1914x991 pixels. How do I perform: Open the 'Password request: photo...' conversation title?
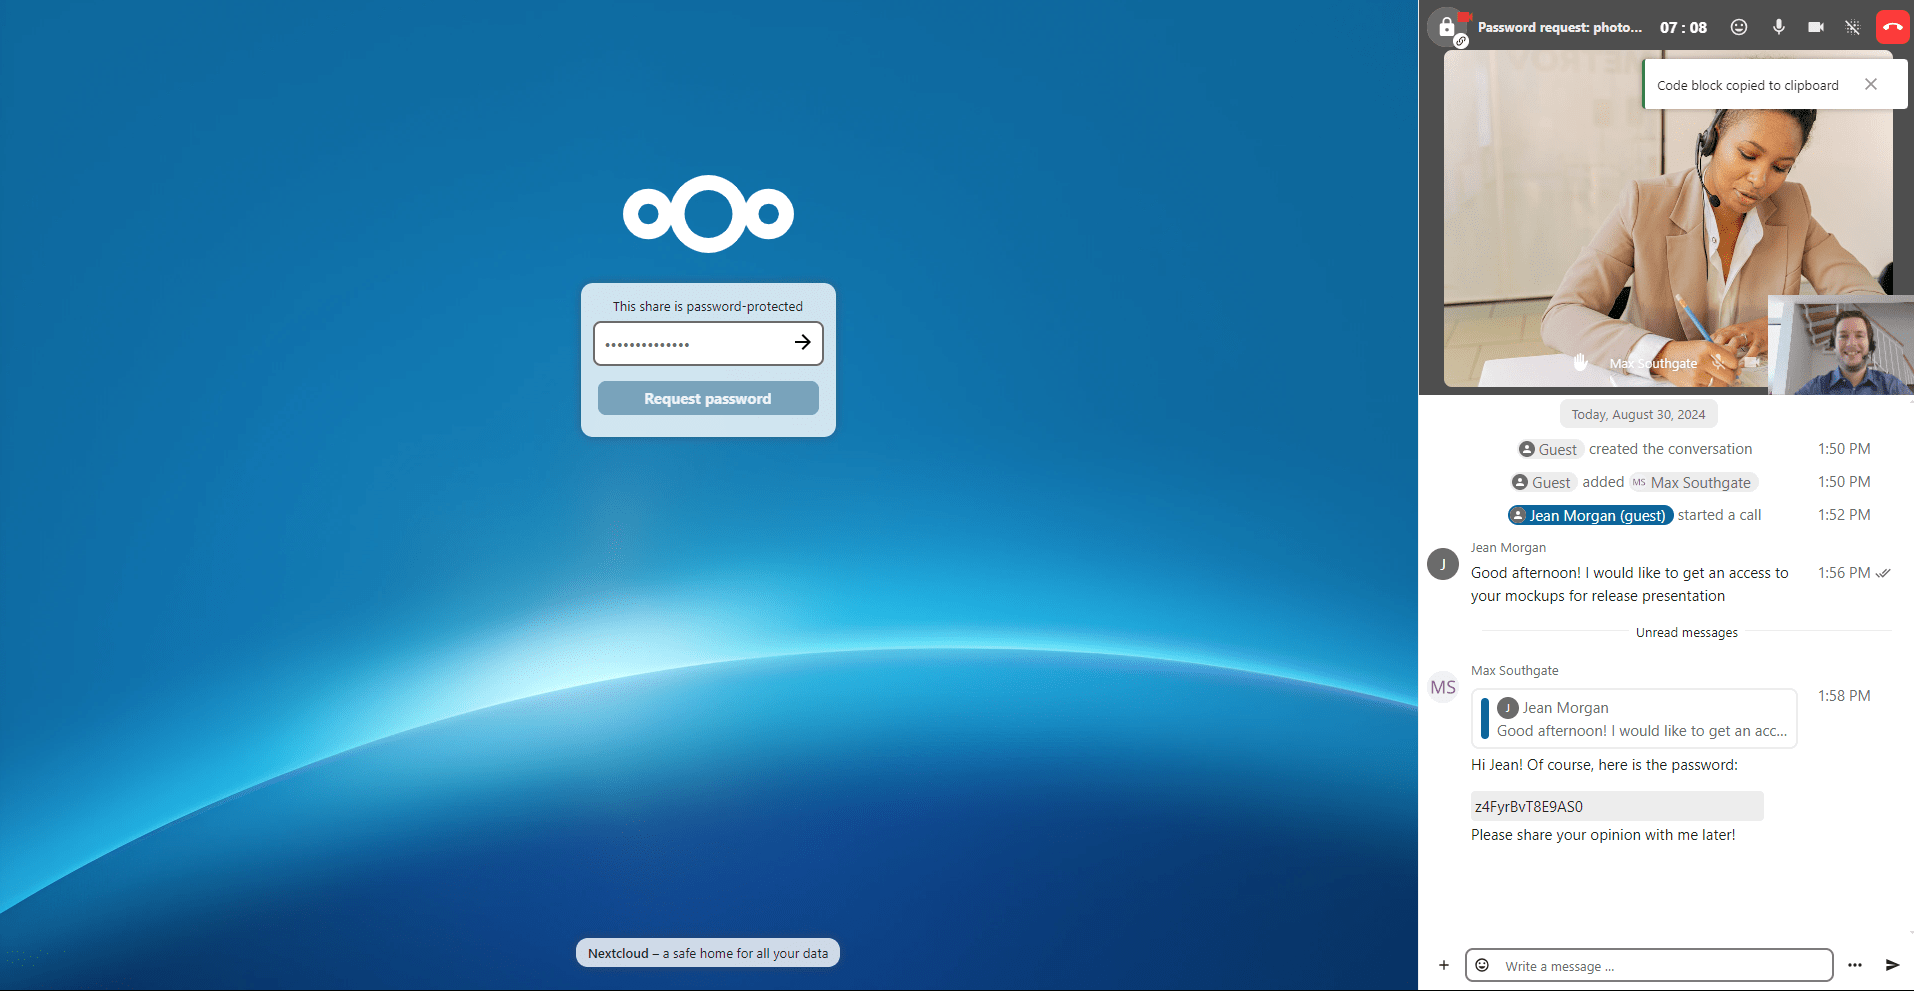(1560, 27)
